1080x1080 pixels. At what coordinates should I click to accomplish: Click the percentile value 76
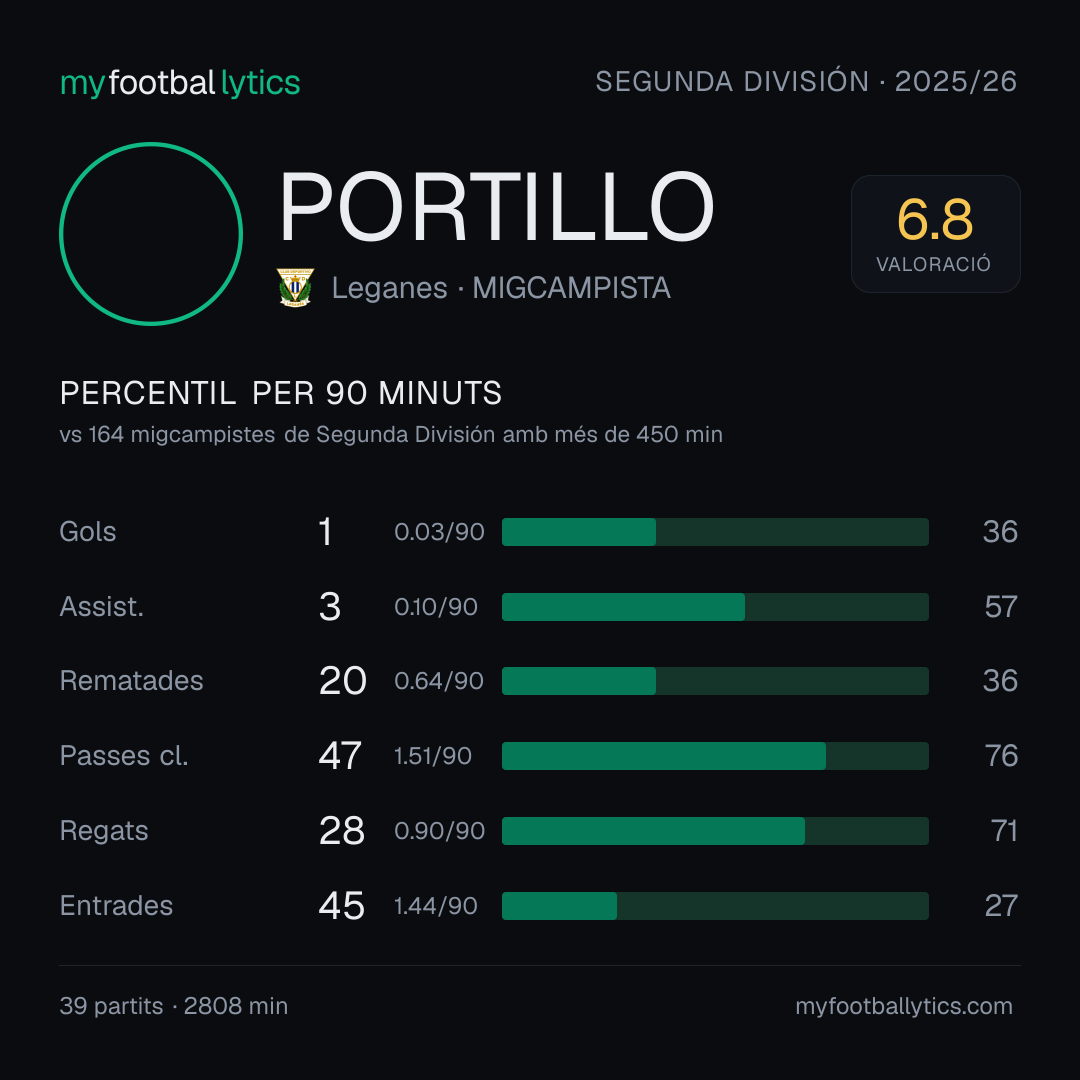[1001, 756]
